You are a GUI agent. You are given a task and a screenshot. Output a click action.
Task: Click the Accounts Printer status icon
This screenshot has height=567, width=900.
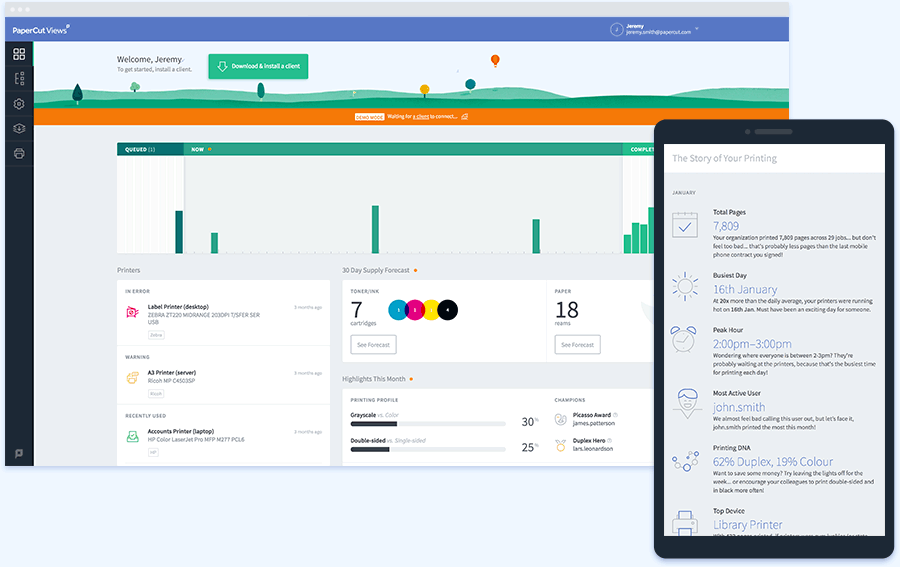132,437
